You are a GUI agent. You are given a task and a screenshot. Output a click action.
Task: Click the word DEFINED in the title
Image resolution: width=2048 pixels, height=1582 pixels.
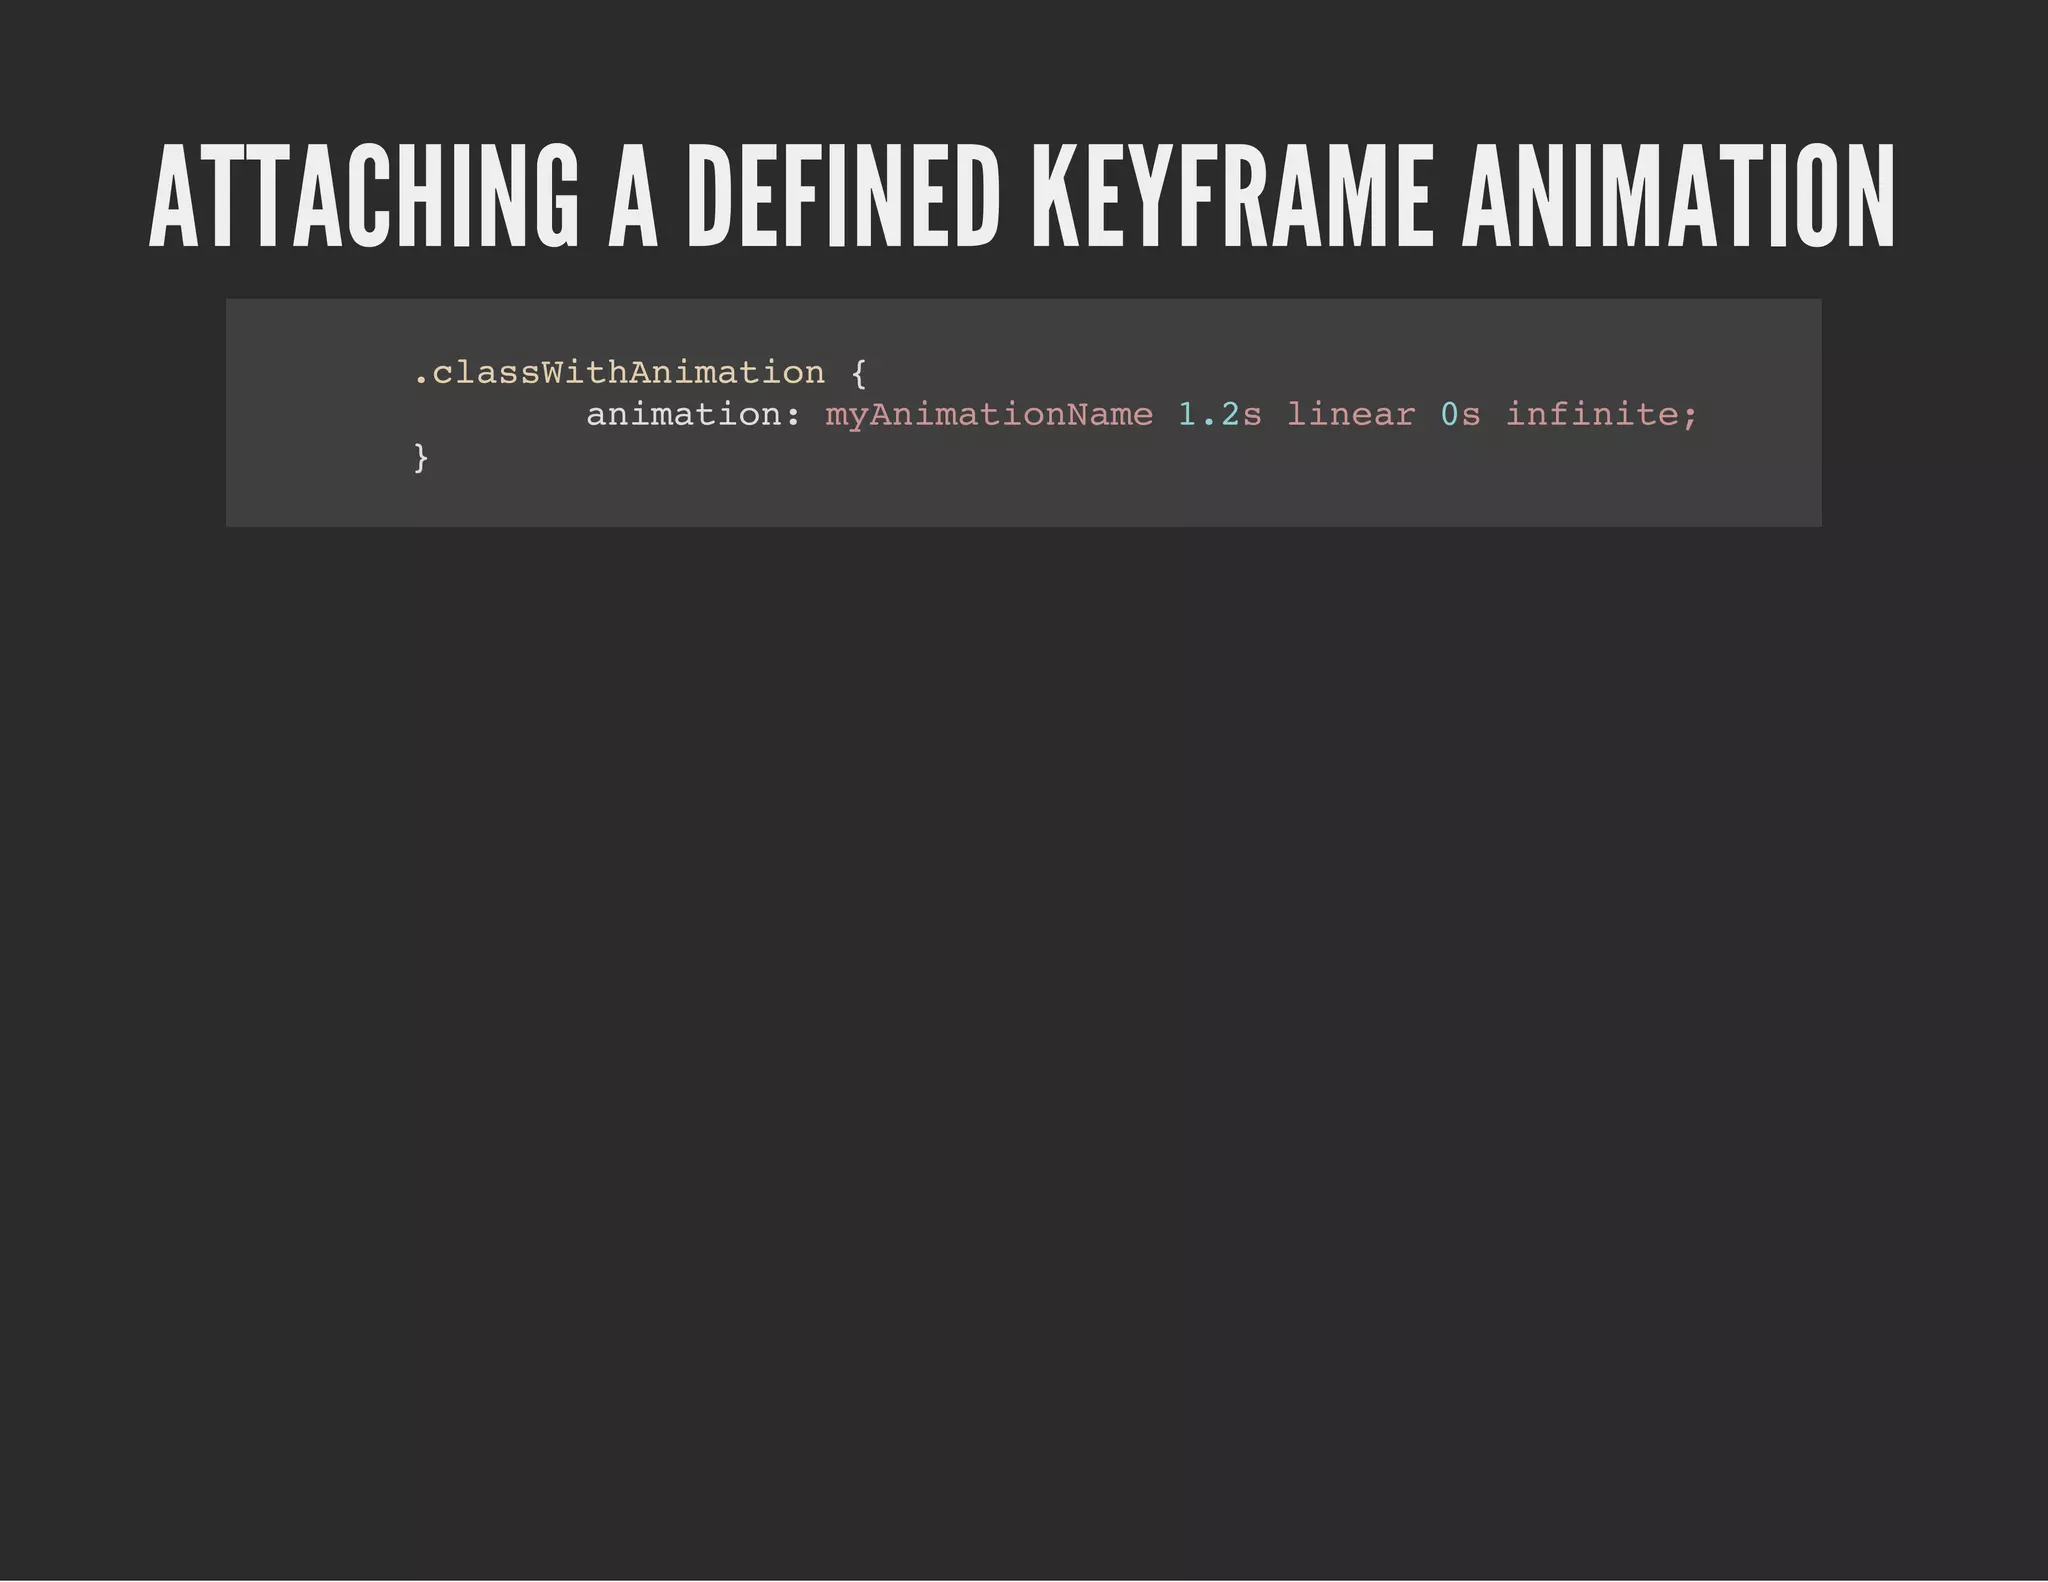[x=844, y=197]
